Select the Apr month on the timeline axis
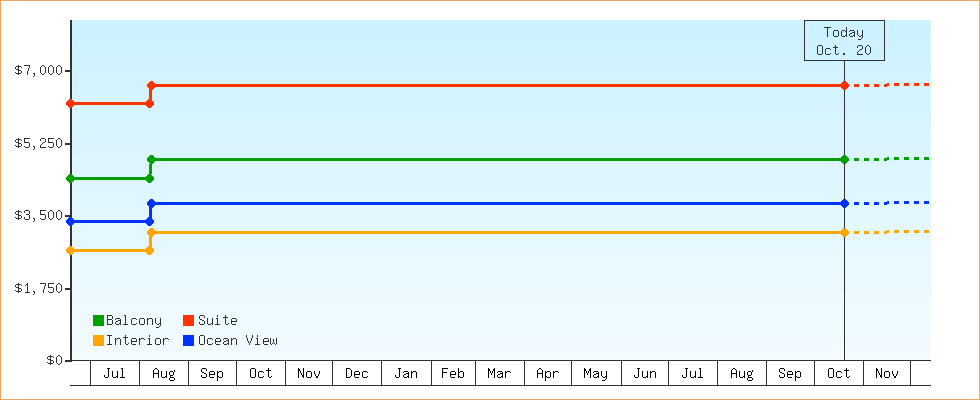 click(x=547, y=374)
